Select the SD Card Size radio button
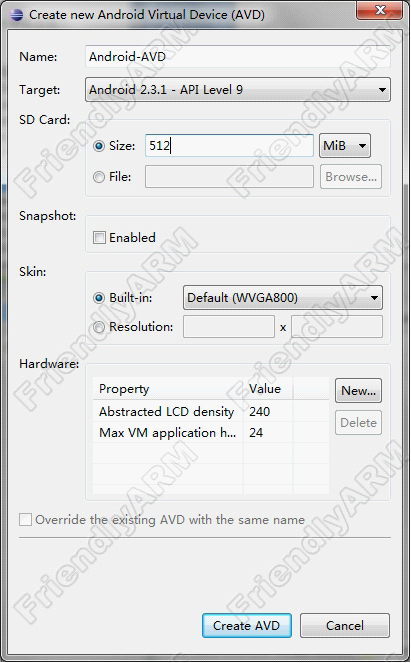Screen dimensions: 411x663 (99, 146)
